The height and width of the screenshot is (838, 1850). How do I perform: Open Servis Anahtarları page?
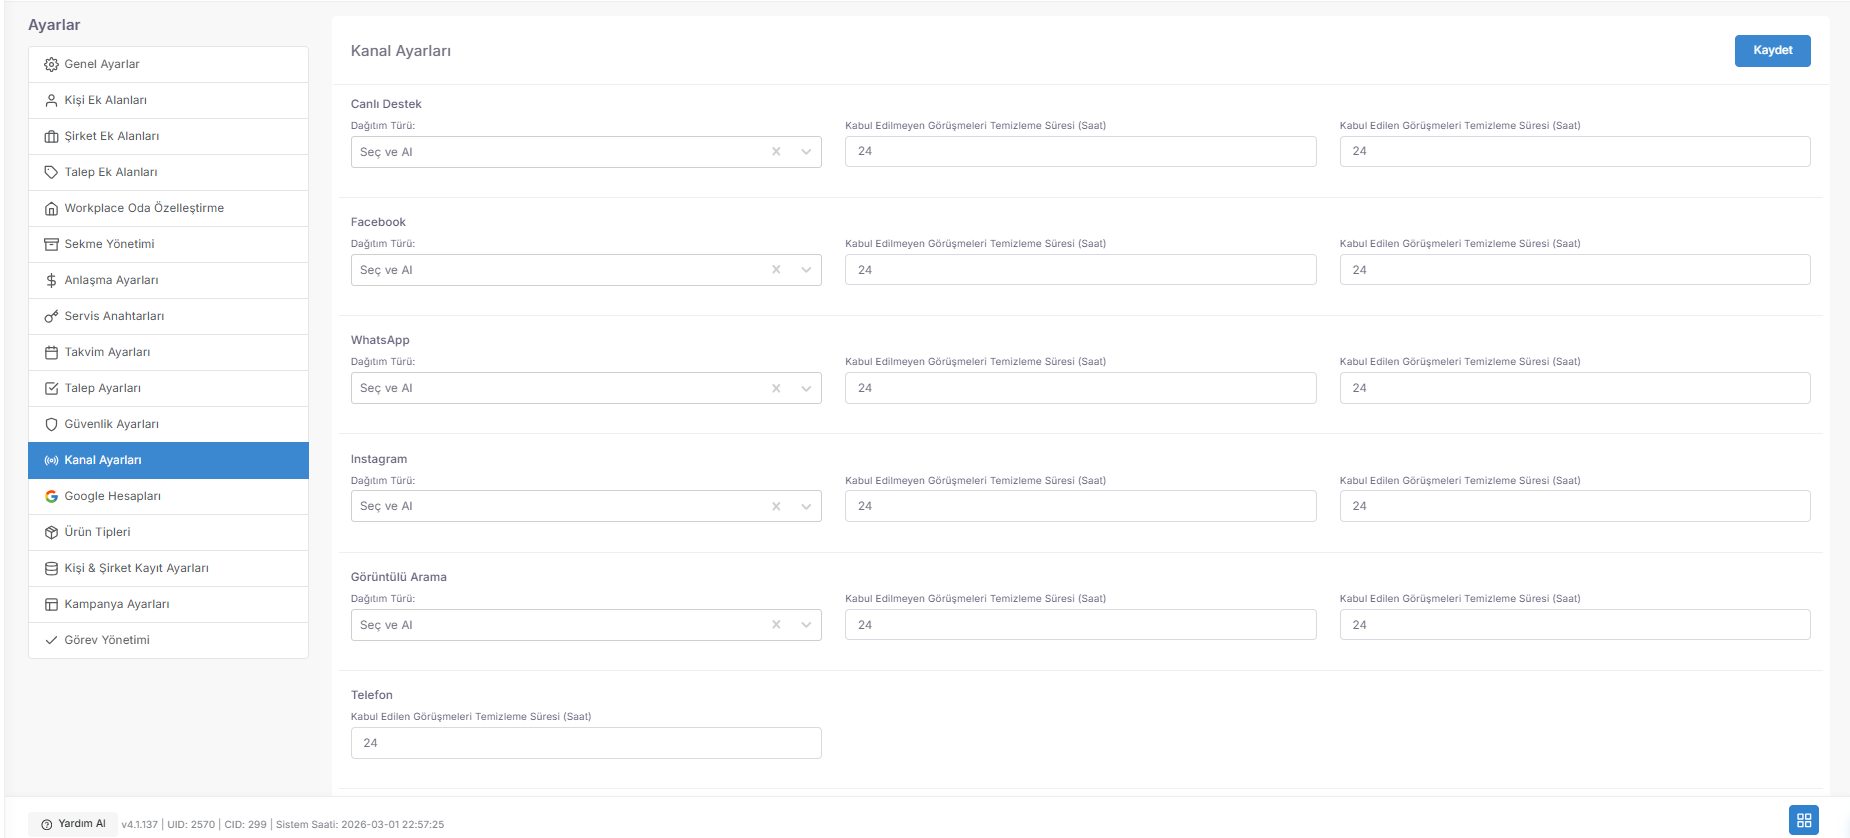click(168, 316)
